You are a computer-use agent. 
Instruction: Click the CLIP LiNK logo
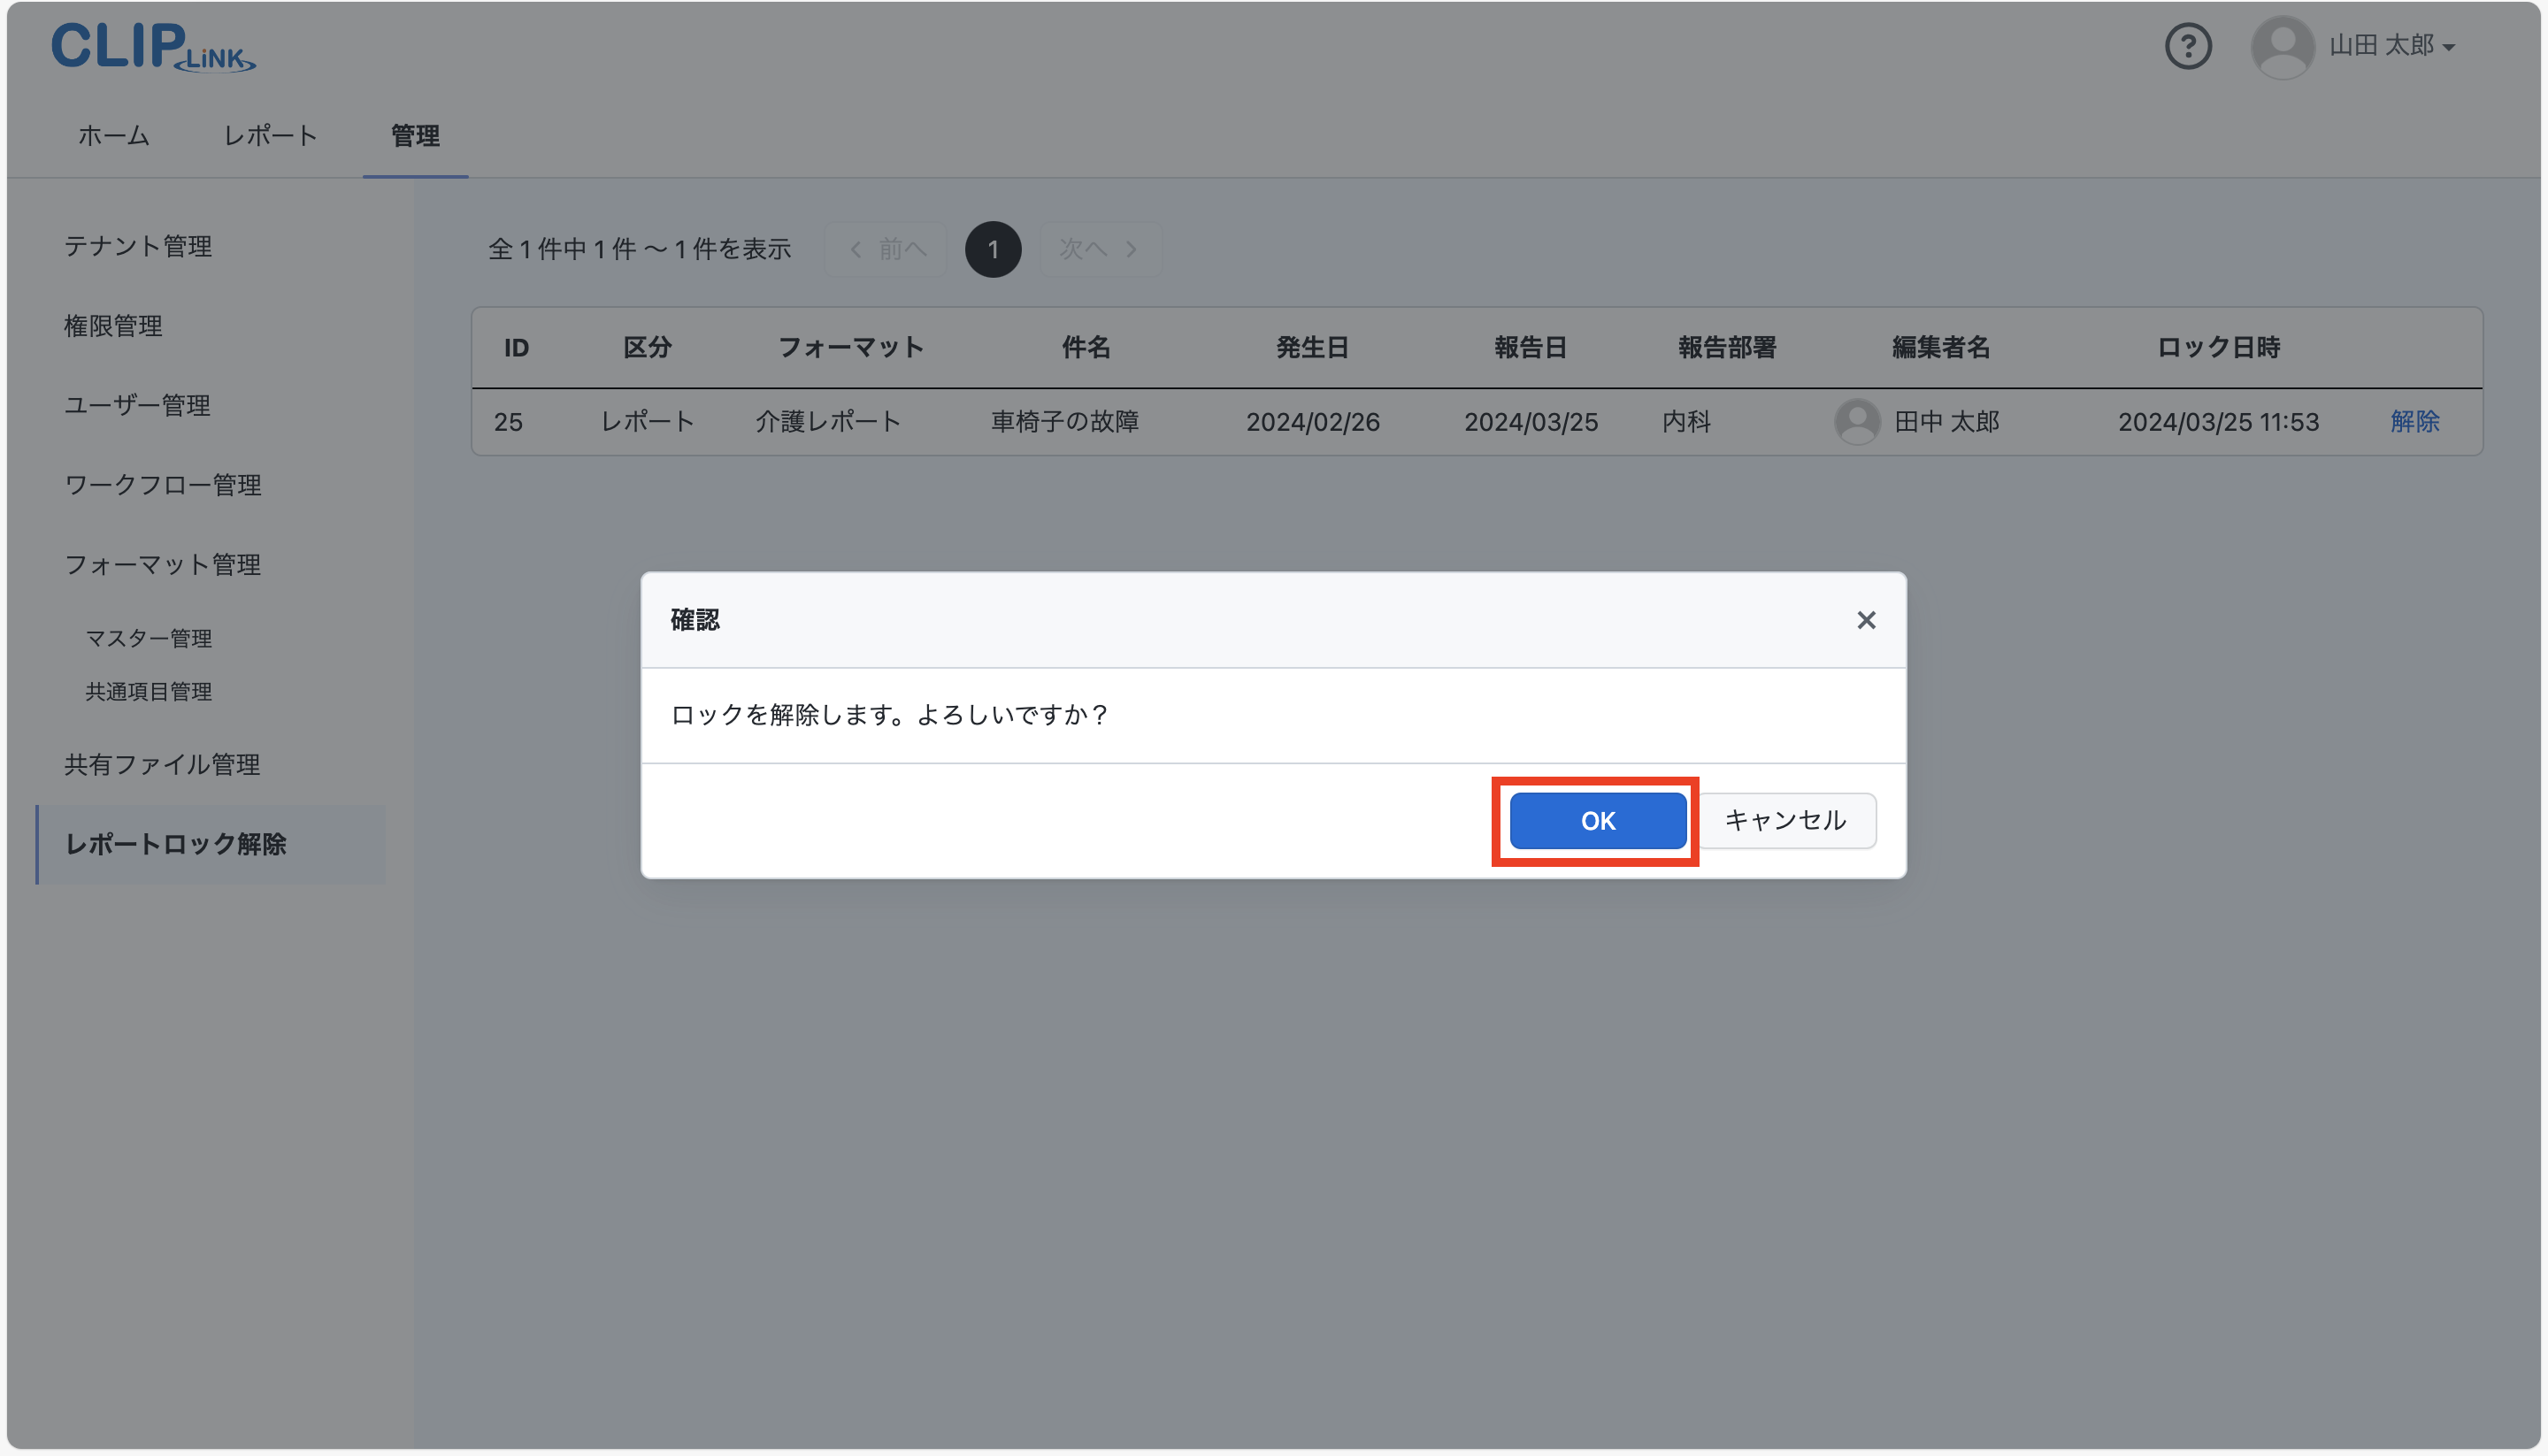point(152,48)
